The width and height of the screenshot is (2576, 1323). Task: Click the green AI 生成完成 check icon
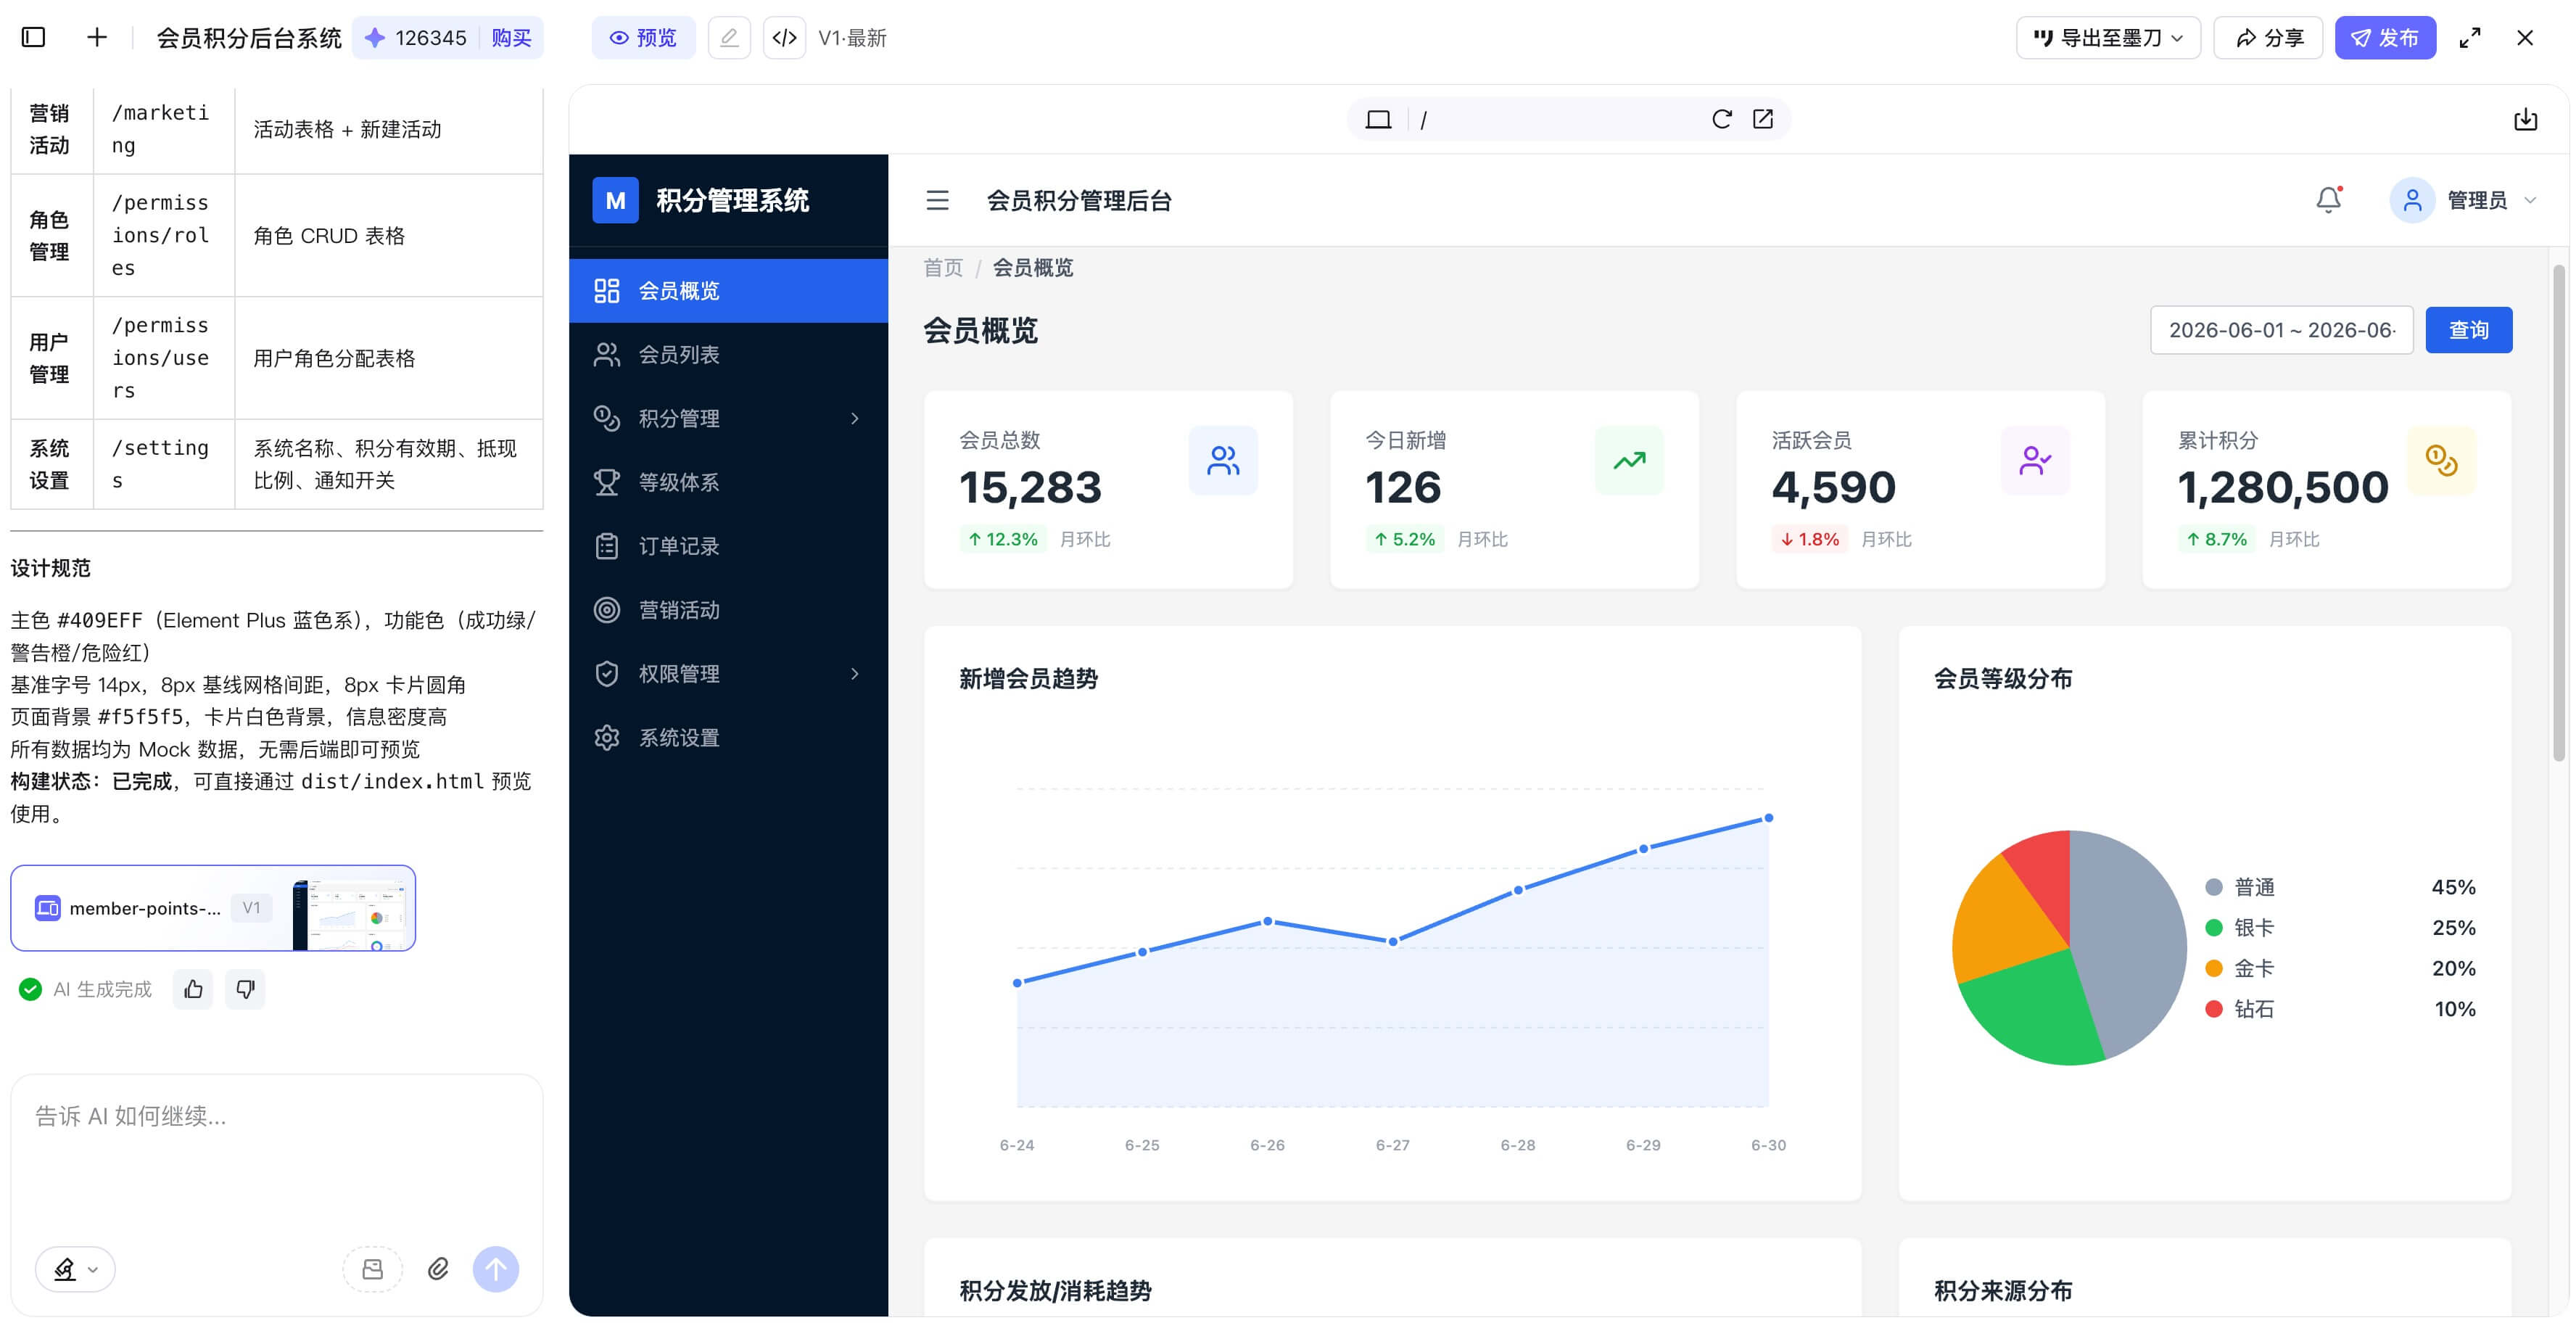(31, 989)
